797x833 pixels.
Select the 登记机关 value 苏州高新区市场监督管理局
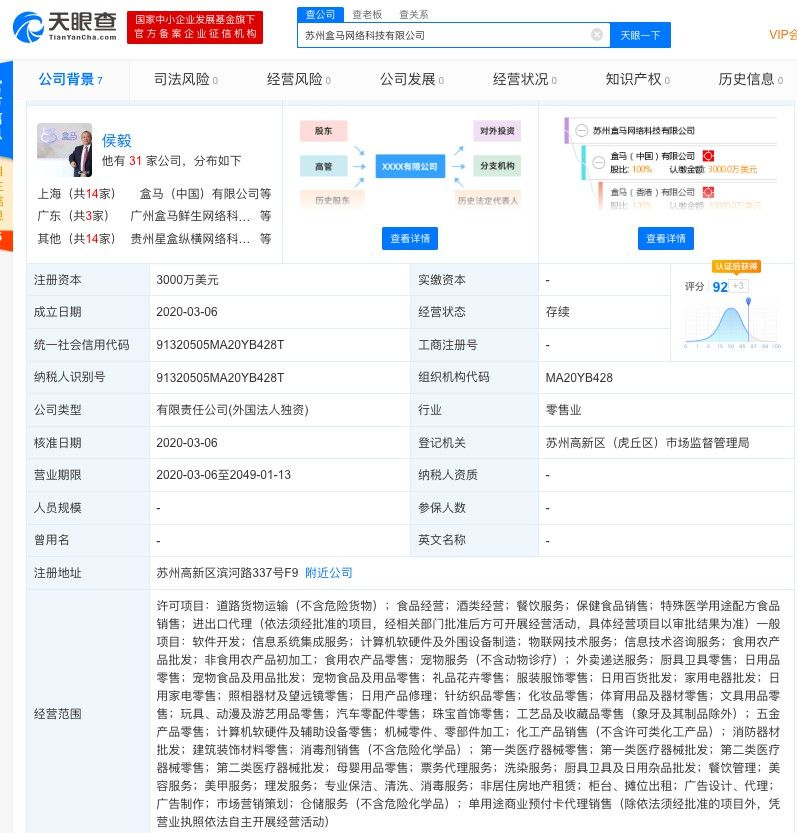(x=647, y=443)
